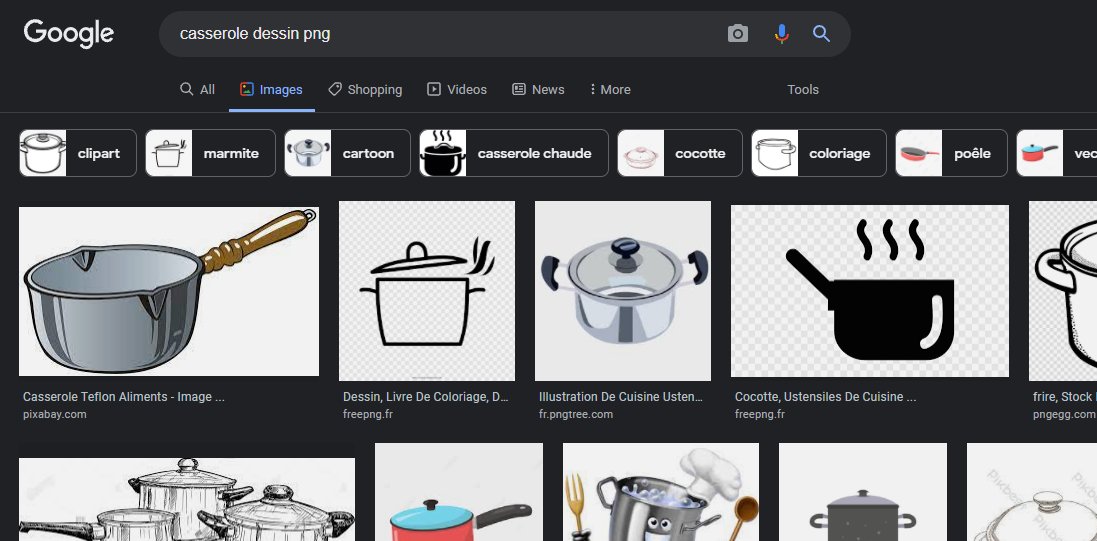
Task: Open 'Casserole Teflon Aliments - Image' title
Action: [124, 397]
